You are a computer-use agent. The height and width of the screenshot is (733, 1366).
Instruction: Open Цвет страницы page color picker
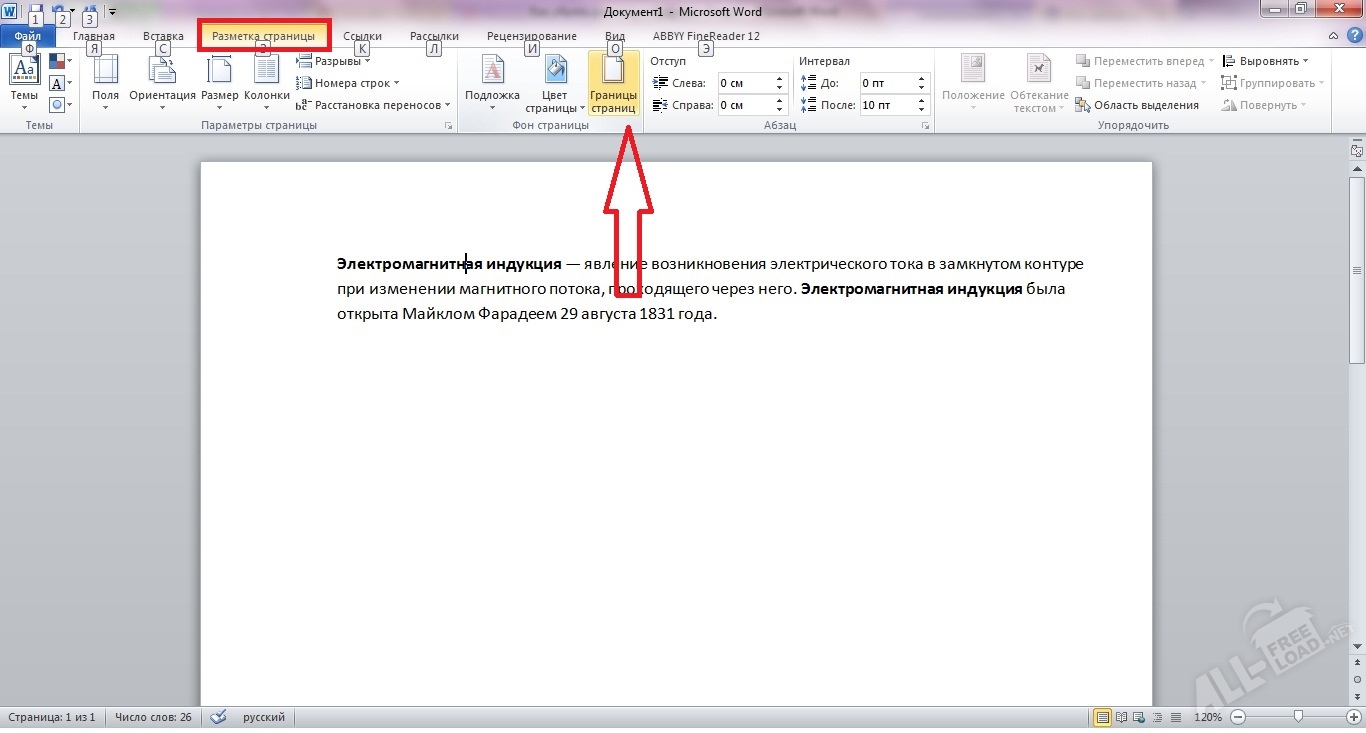(x=554, y=72)
